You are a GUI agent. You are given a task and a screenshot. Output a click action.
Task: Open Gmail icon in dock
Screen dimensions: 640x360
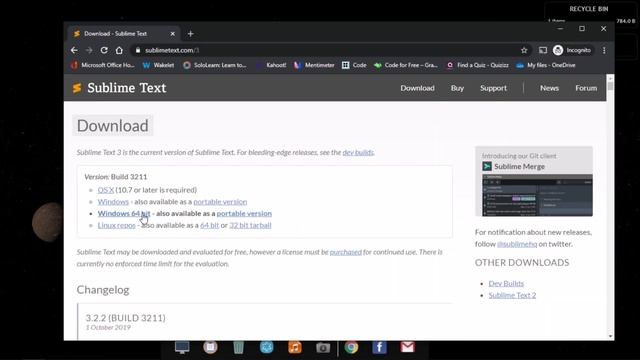click(407, 347)
